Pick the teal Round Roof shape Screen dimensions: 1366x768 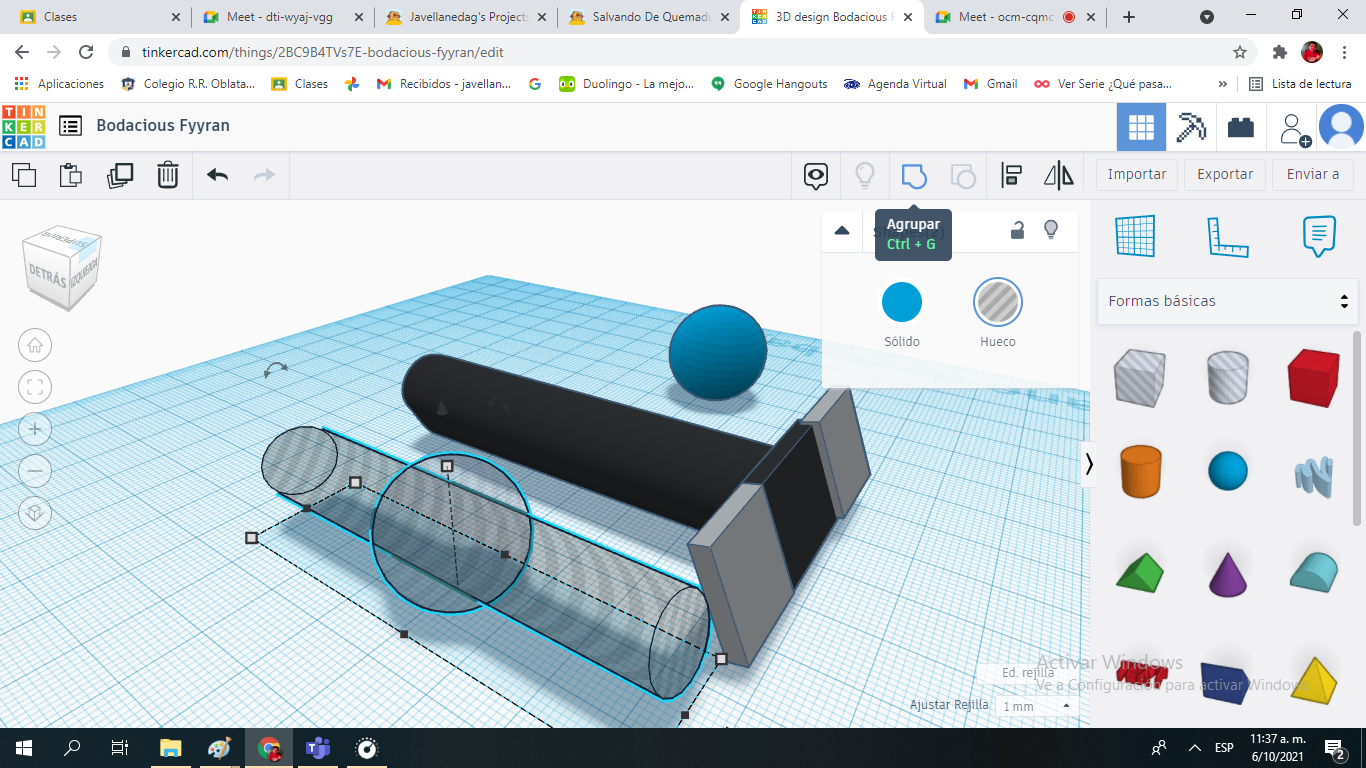coord(1313,571)
